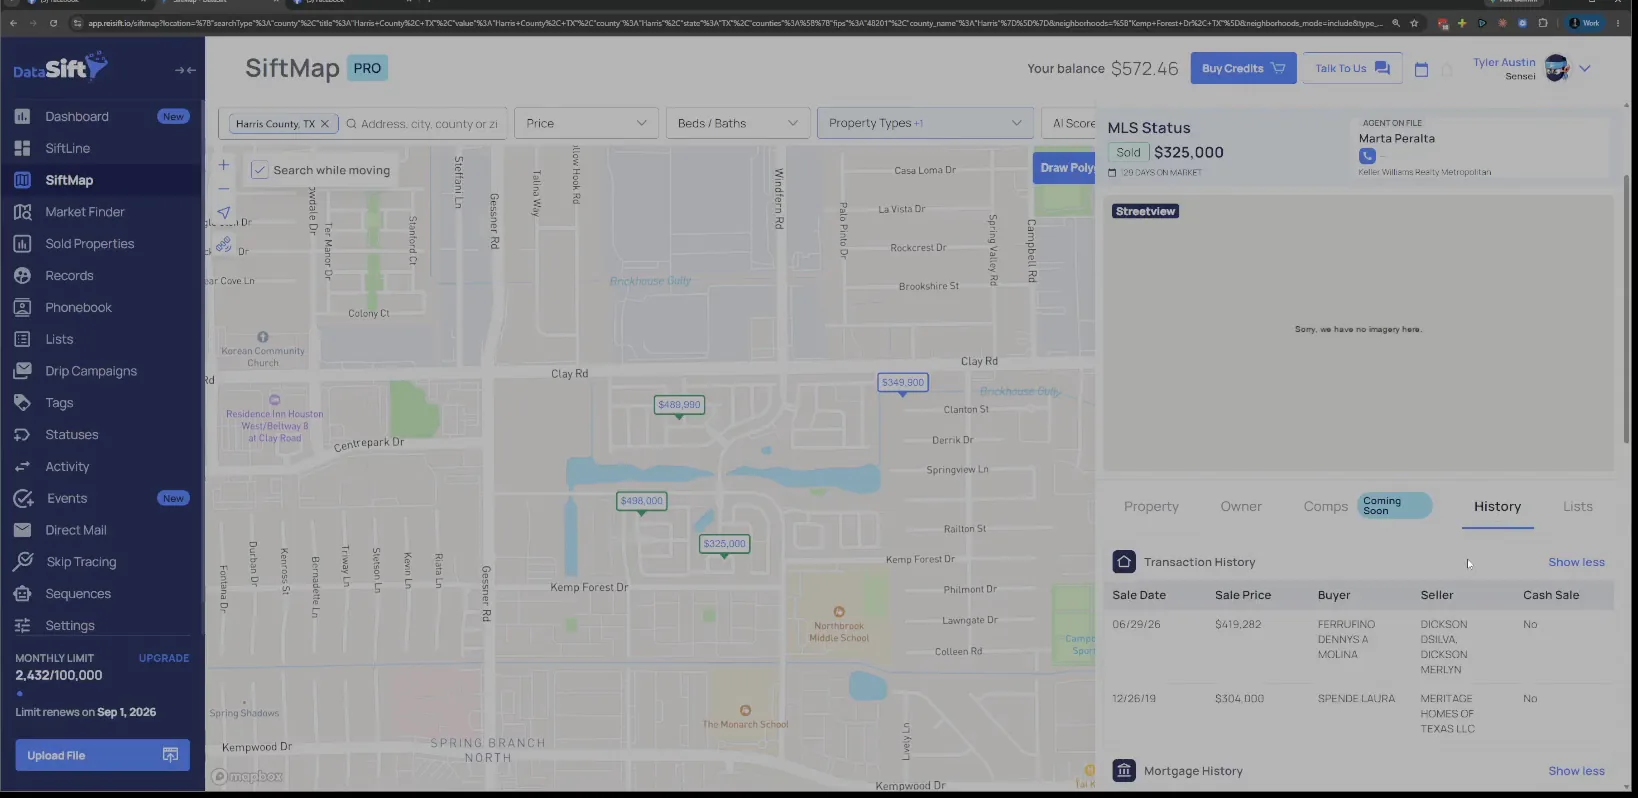Image resolution: width=1638 pixels, height=798 pixels.
Task: Open SiftLine via its sidebar icon
Action: pyautogui.click(x=22, y=148)
